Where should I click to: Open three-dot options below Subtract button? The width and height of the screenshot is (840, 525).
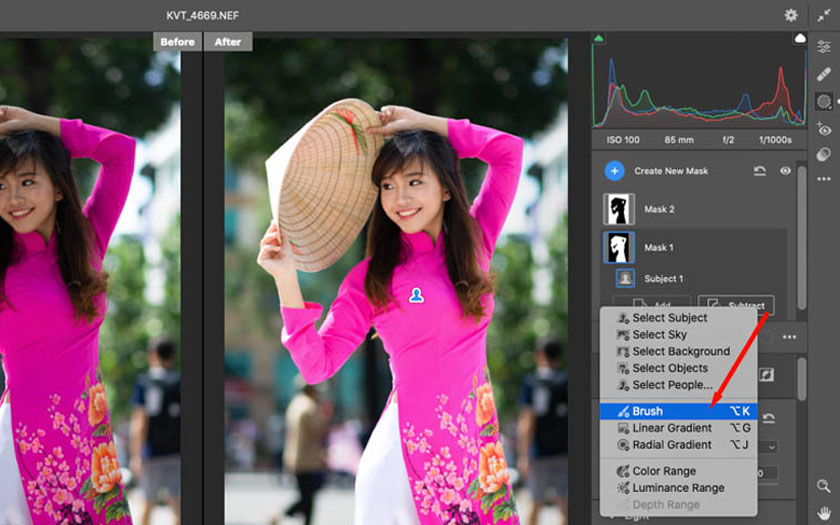[789, 337]
